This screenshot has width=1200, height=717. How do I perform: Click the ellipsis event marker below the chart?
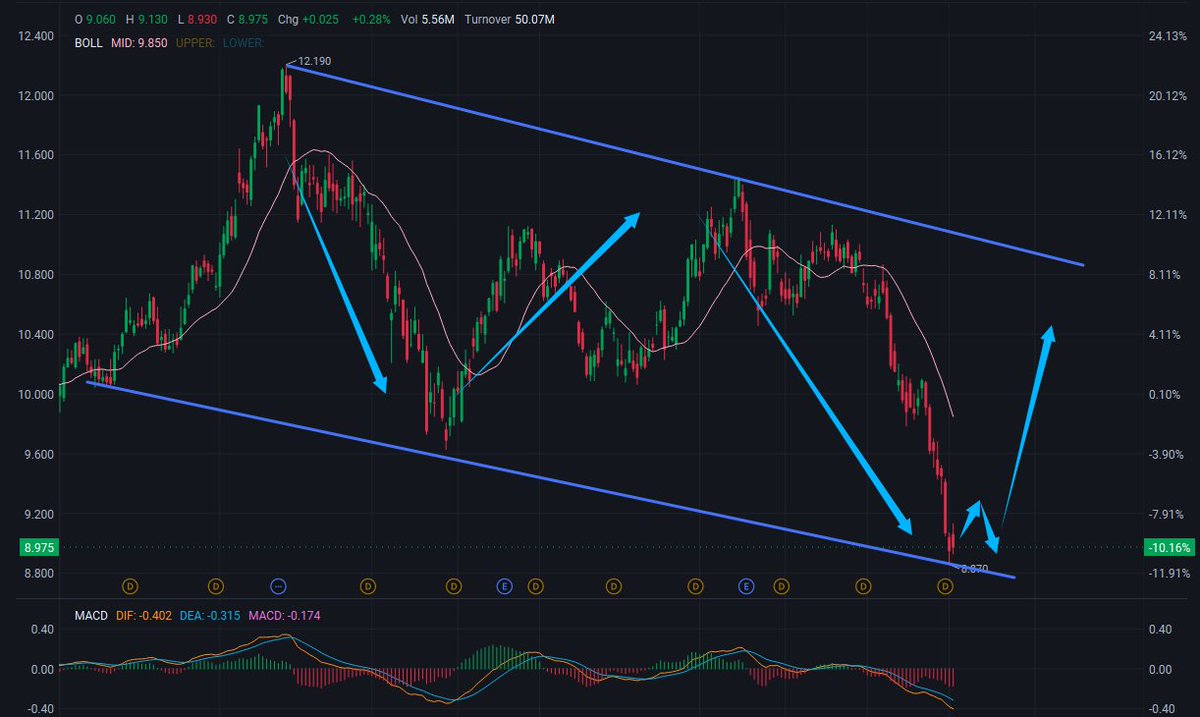coord(279,585)
